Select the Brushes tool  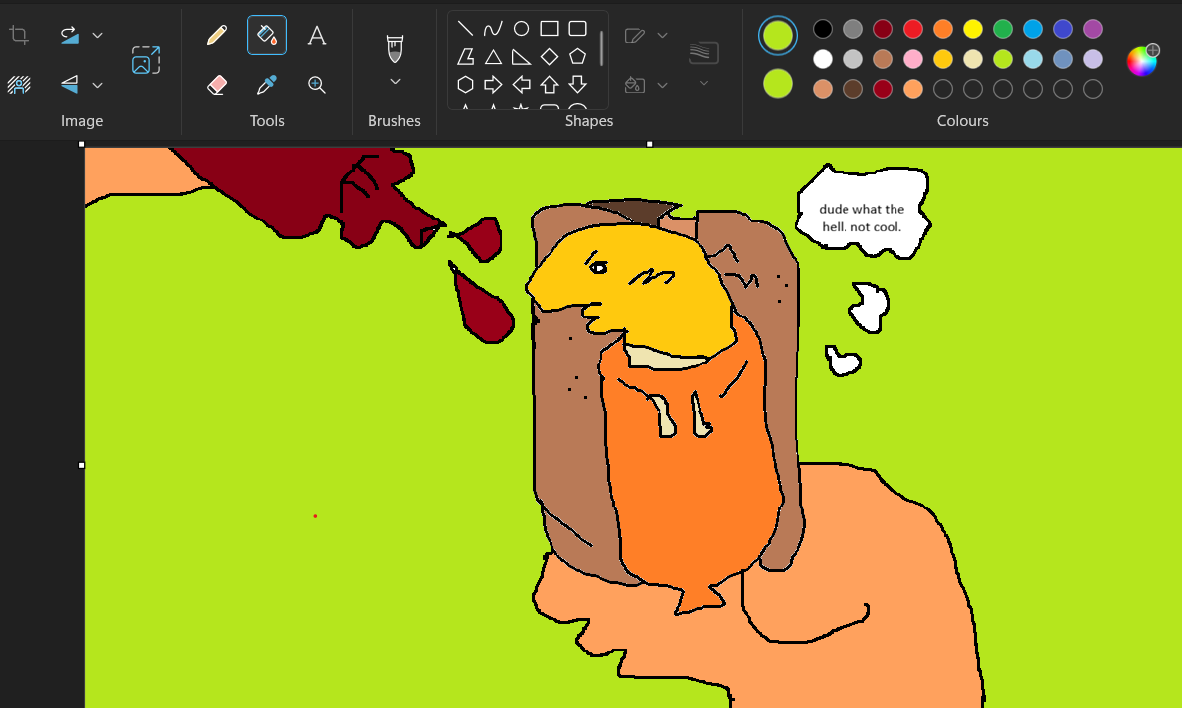[x=394, y=48]
